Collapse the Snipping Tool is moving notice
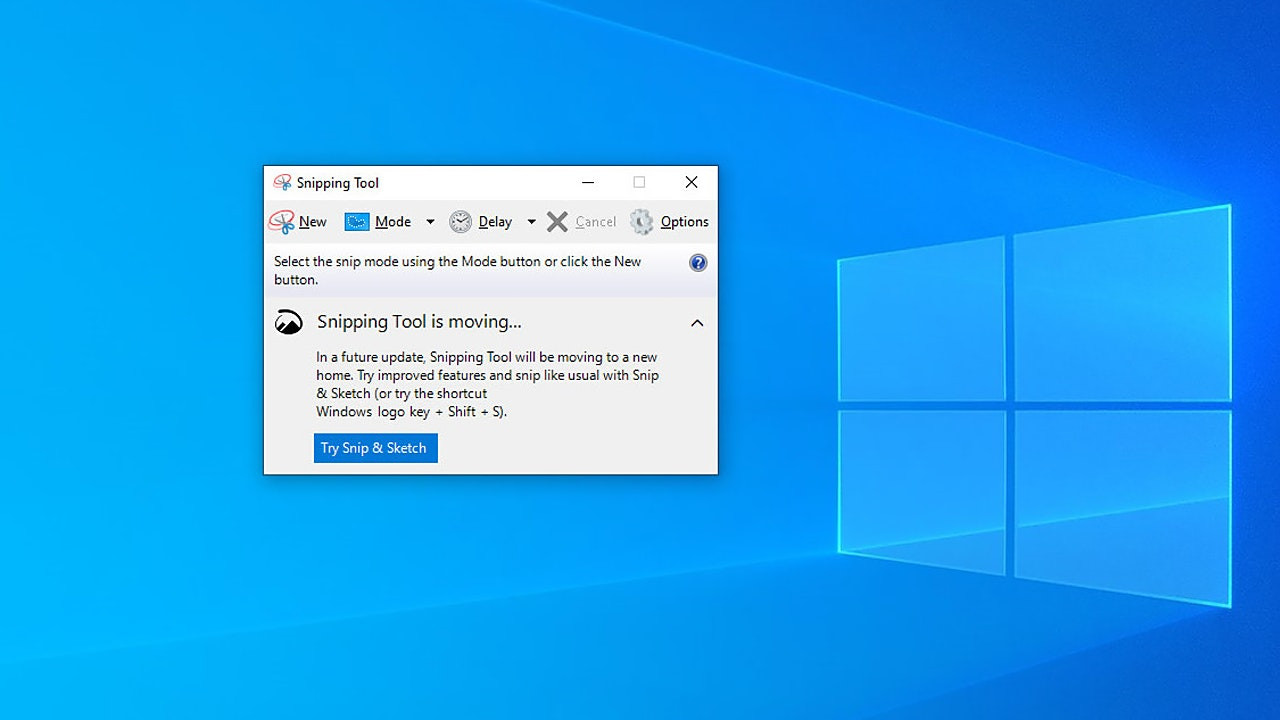The width and height of the screenshot is (1280, 720). (x=697, y=323)
